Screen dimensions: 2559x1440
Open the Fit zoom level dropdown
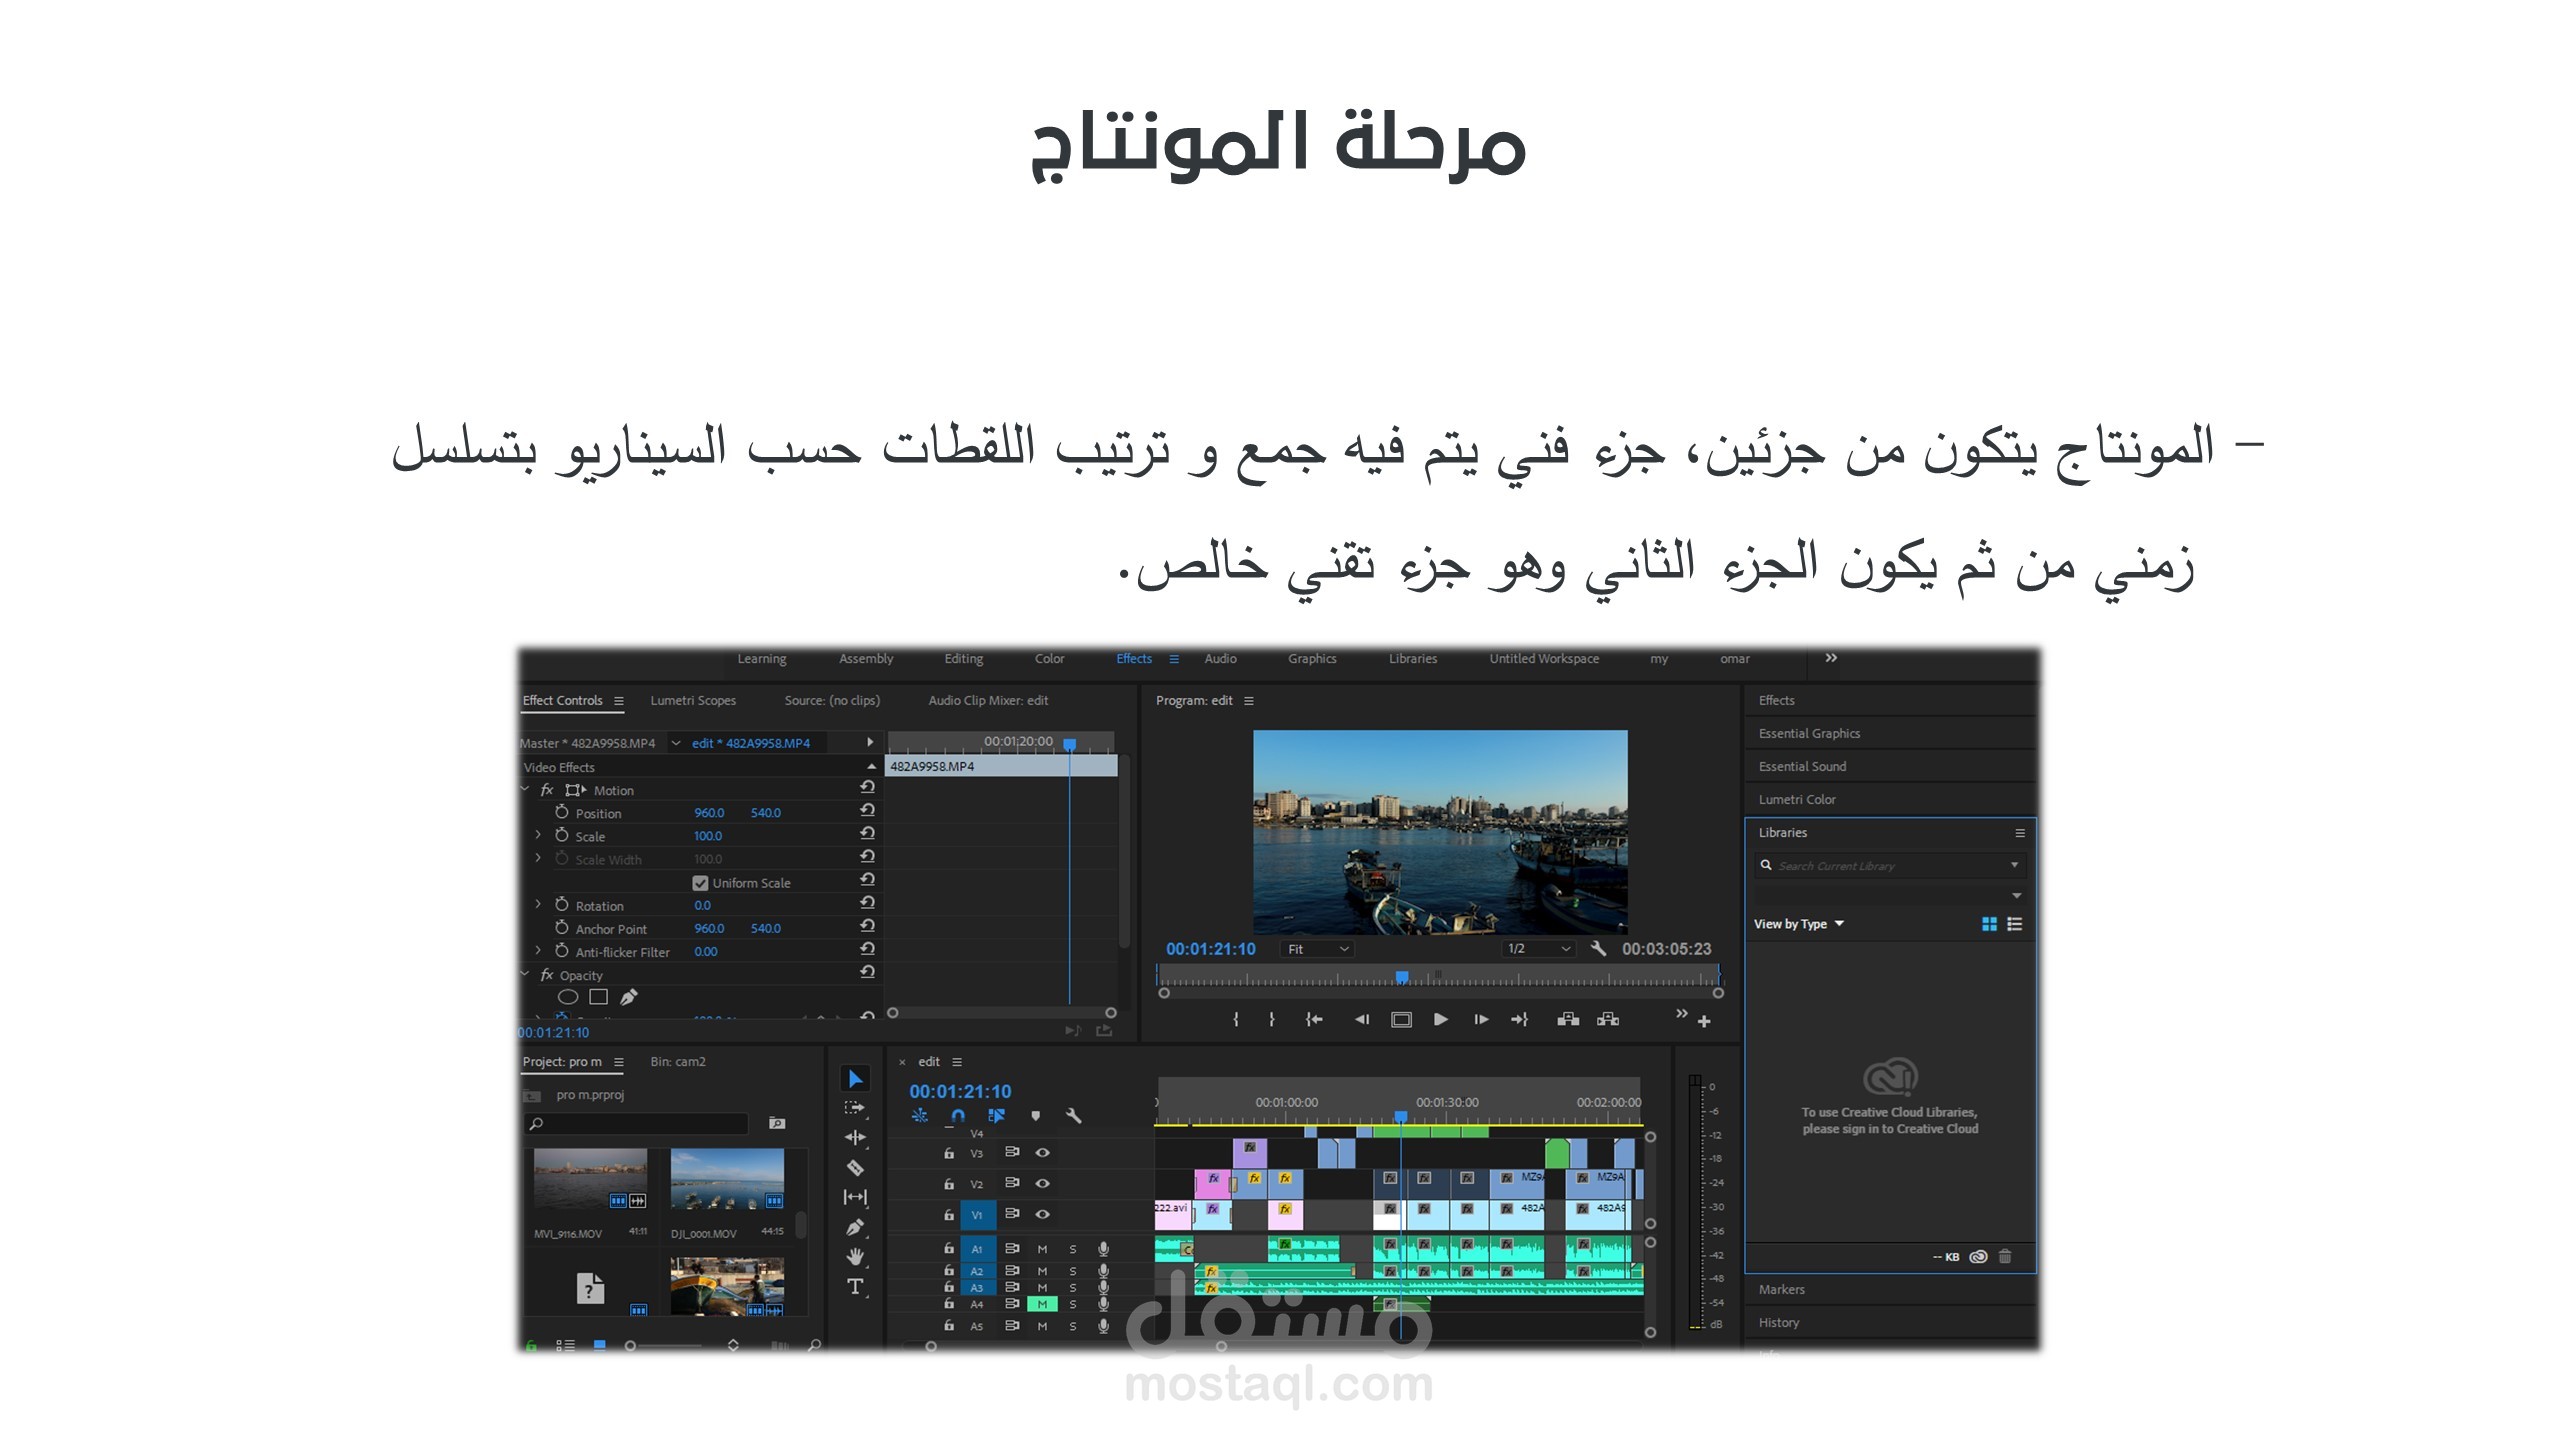pos(1318,949)
